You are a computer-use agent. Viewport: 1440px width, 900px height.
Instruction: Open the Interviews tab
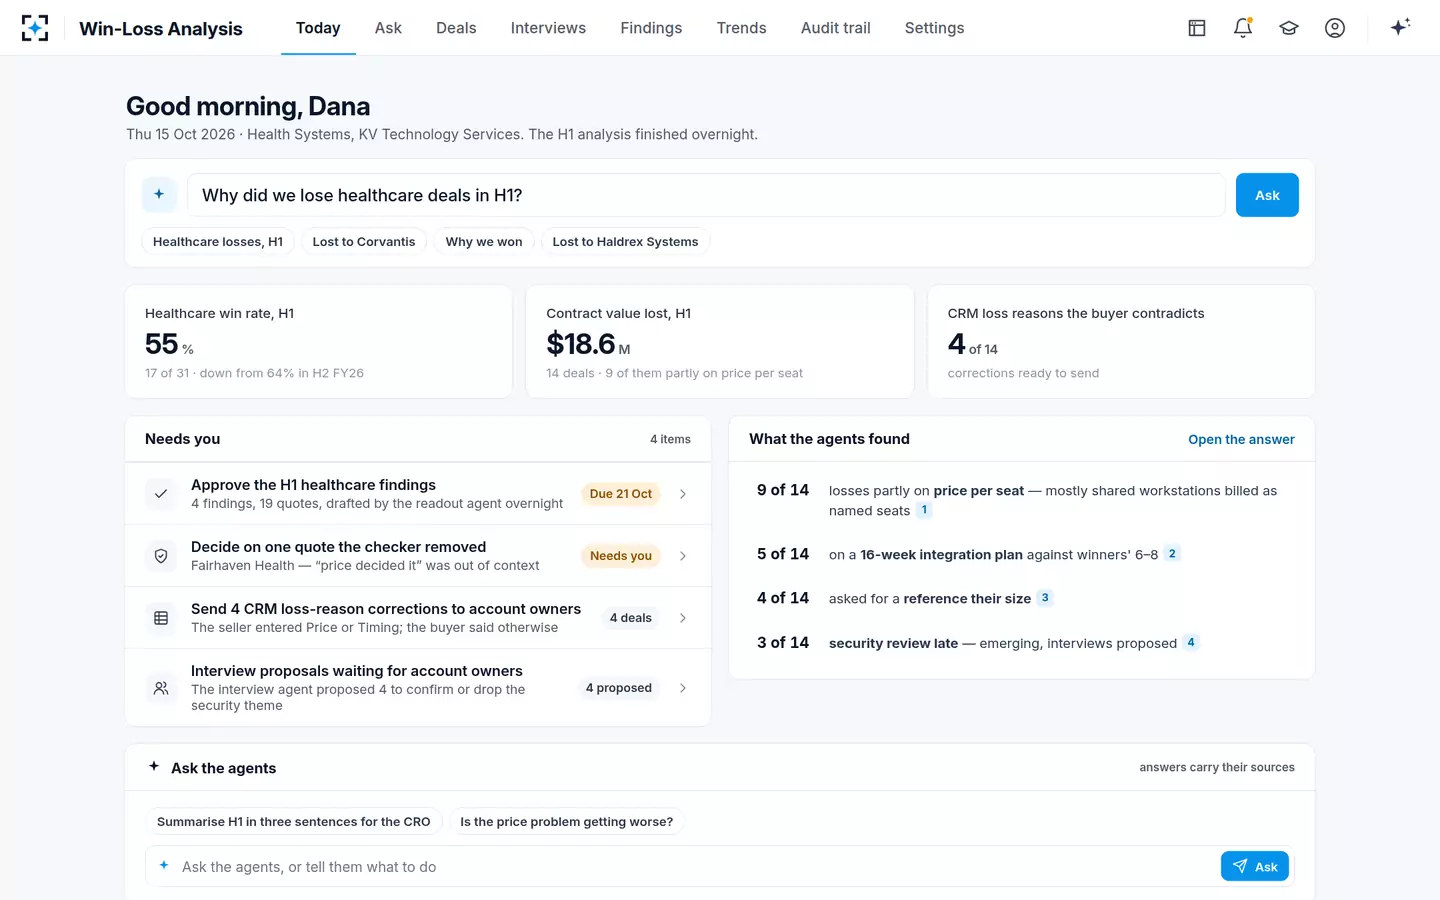pos(548,28)
